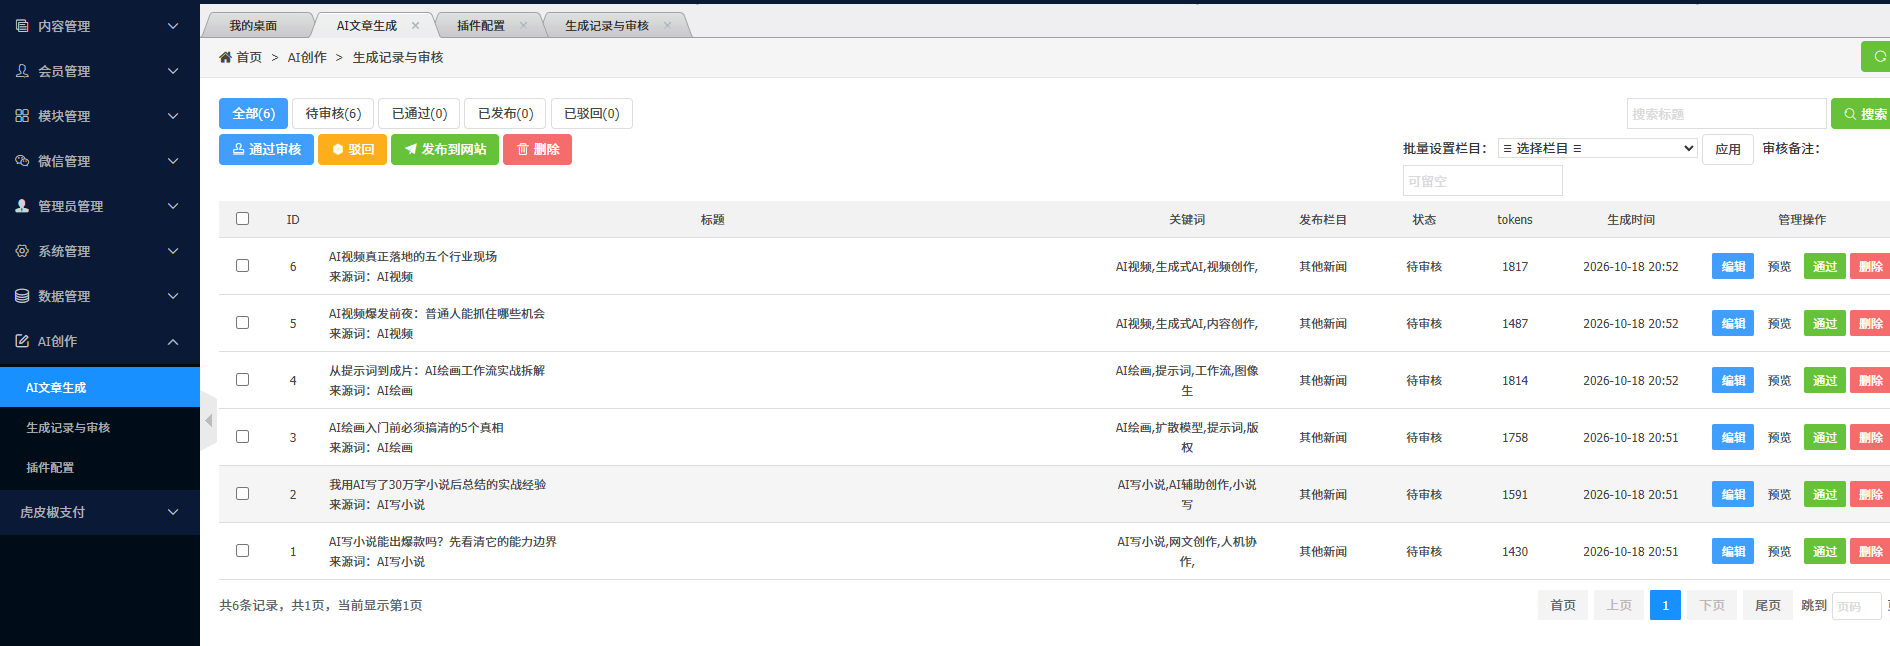The height and width of the screenshot is (646, 1890).
Task: Expand the 虎皮椒支付 menu chevron
Action: tap(173, 512)
